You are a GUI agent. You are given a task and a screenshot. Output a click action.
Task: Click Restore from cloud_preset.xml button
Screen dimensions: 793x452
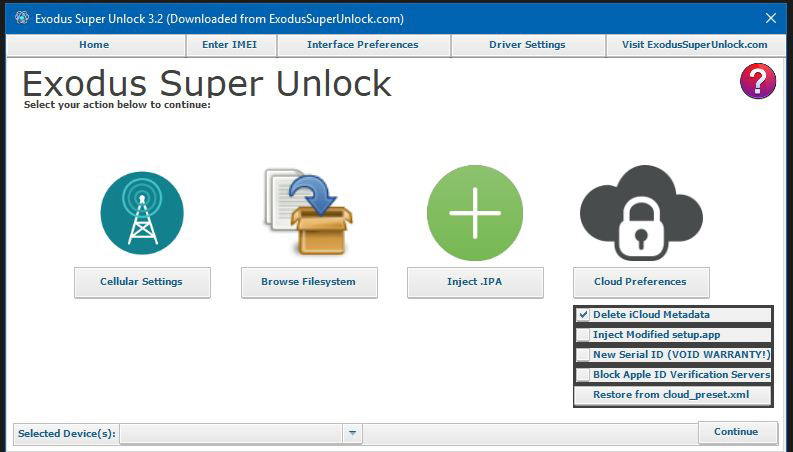pyautogui.click(x=673, y=395)
